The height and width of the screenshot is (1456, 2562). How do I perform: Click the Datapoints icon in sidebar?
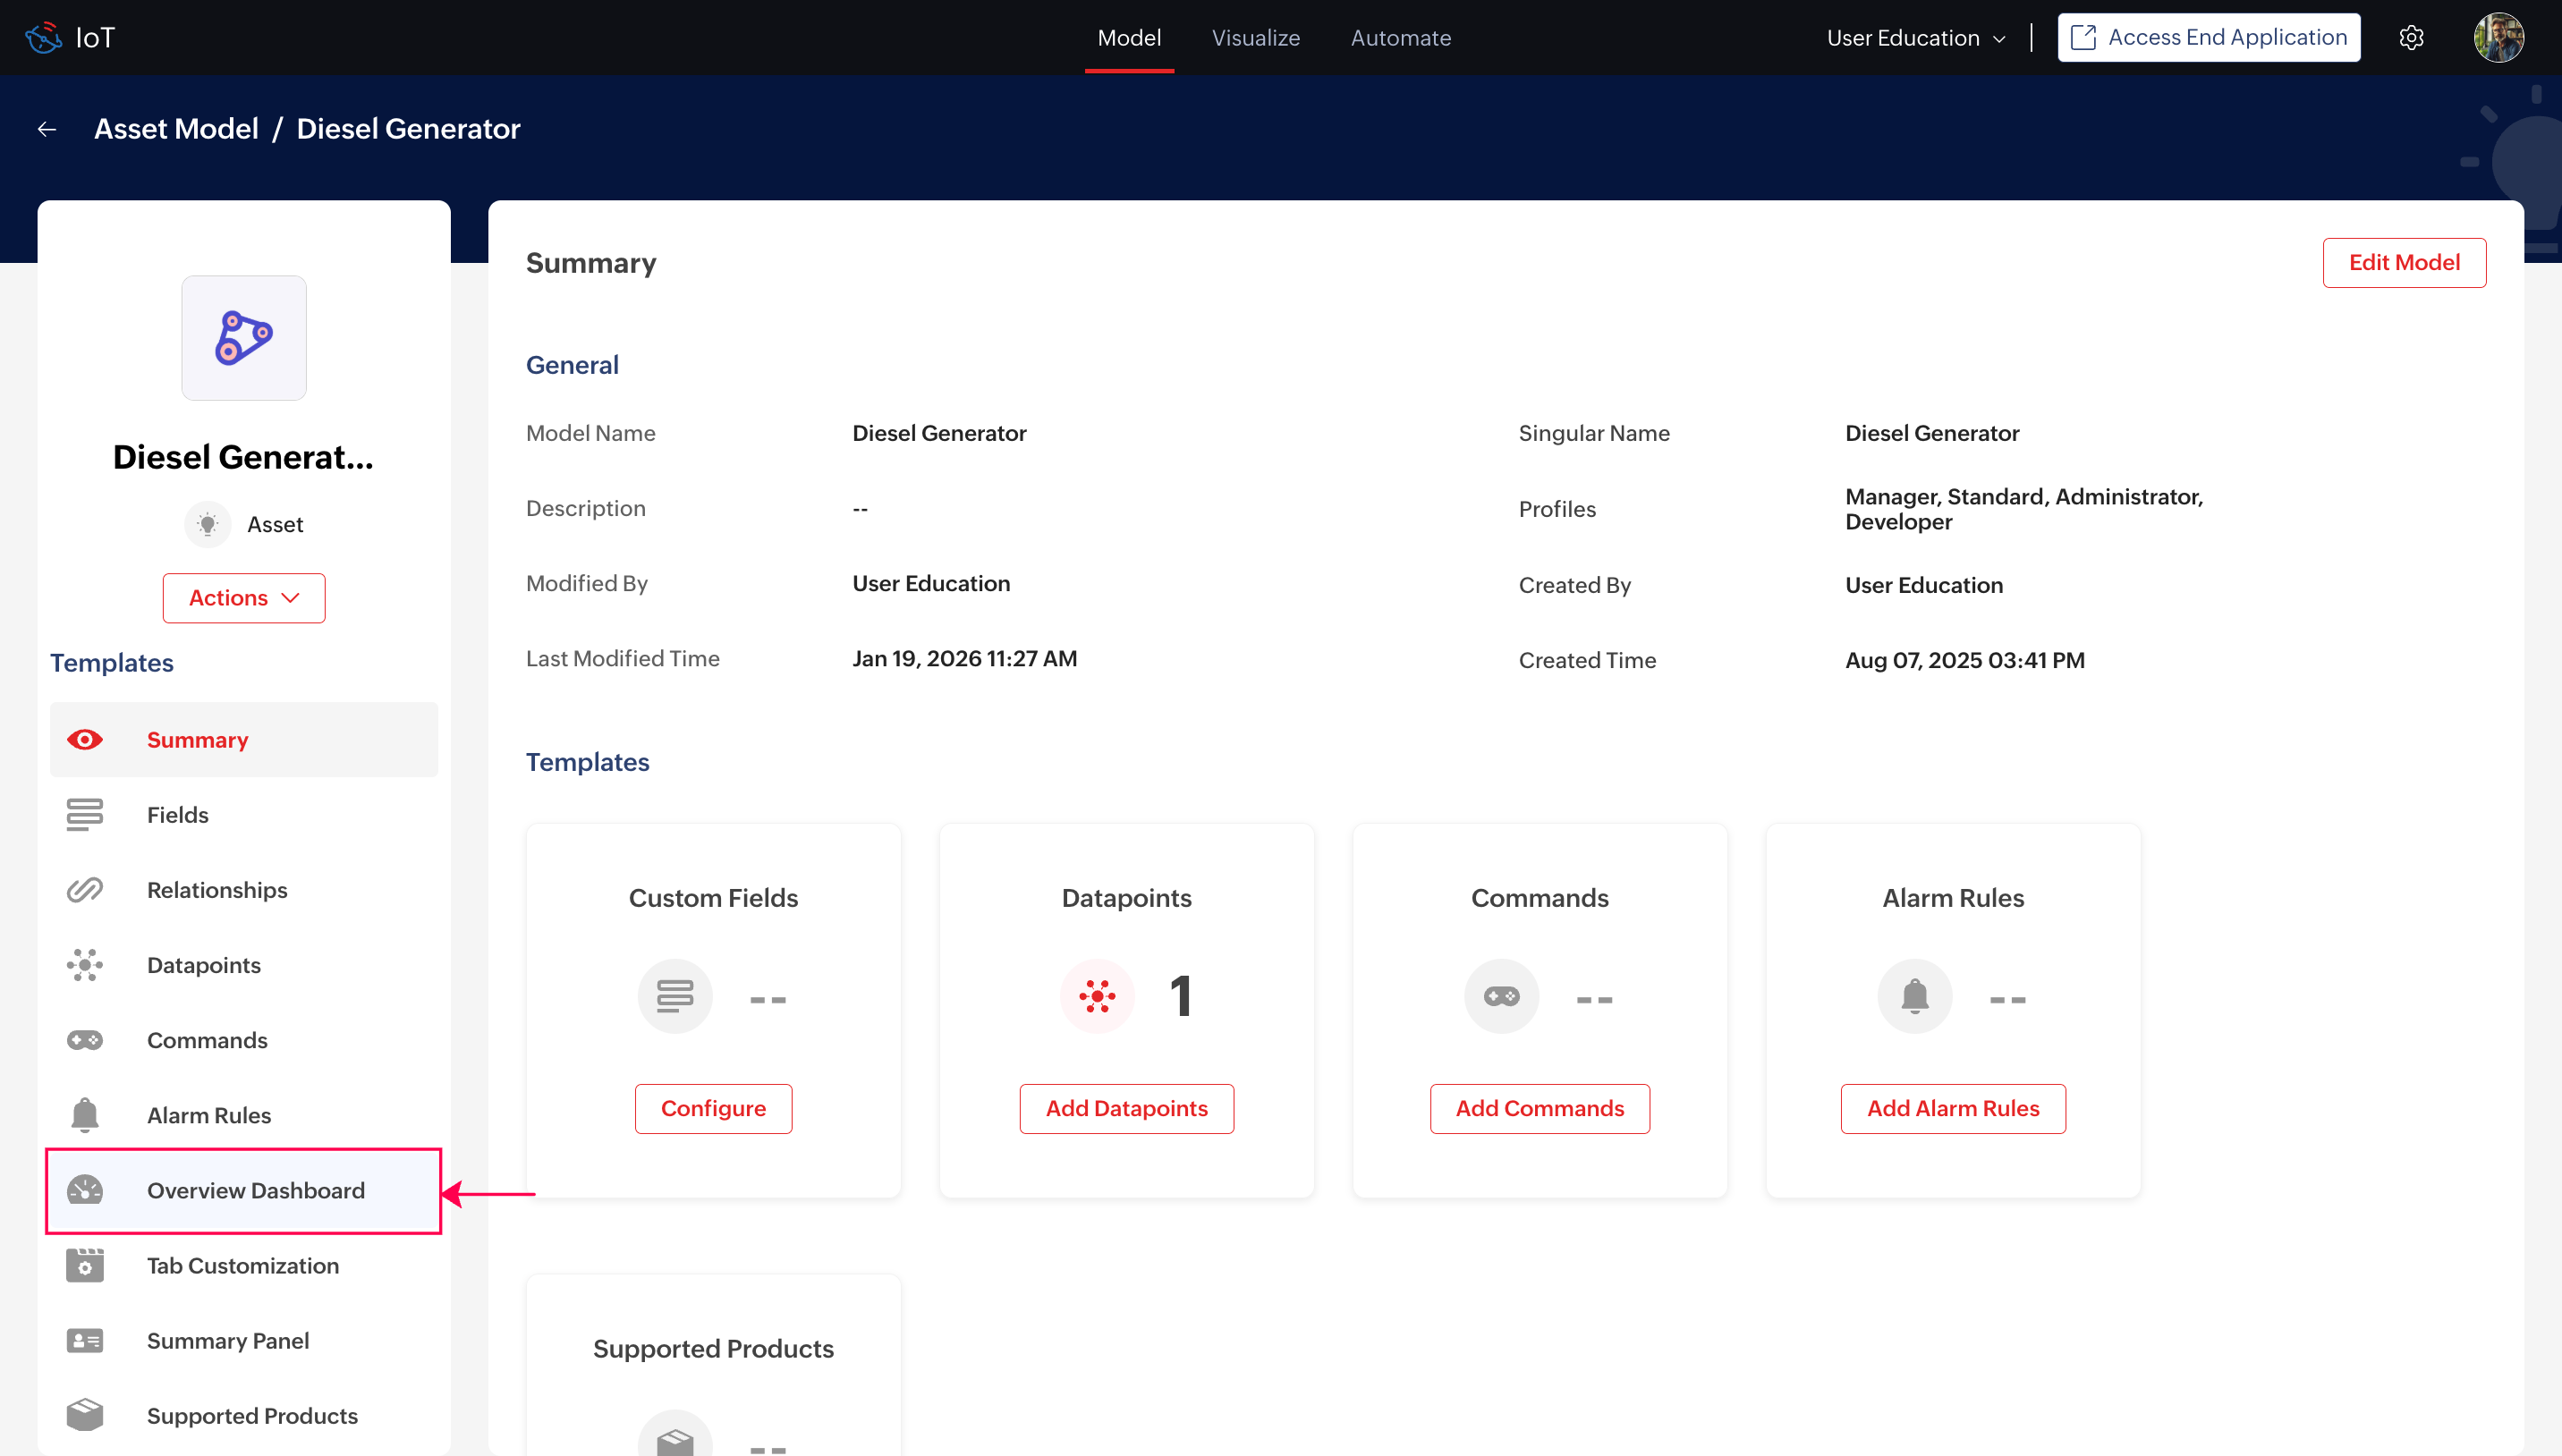click(85, 964)
